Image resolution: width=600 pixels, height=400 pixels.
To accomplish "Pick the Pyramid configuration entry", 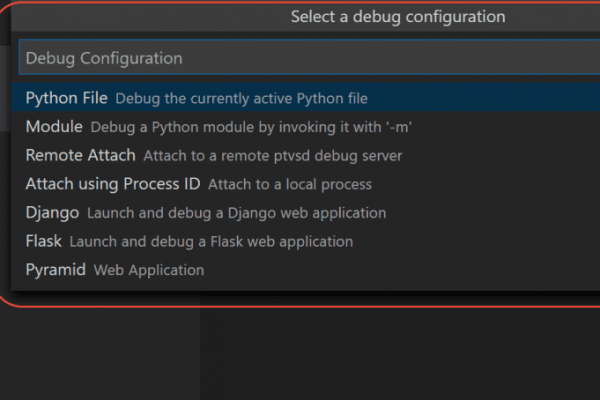I will pos(305,270).
